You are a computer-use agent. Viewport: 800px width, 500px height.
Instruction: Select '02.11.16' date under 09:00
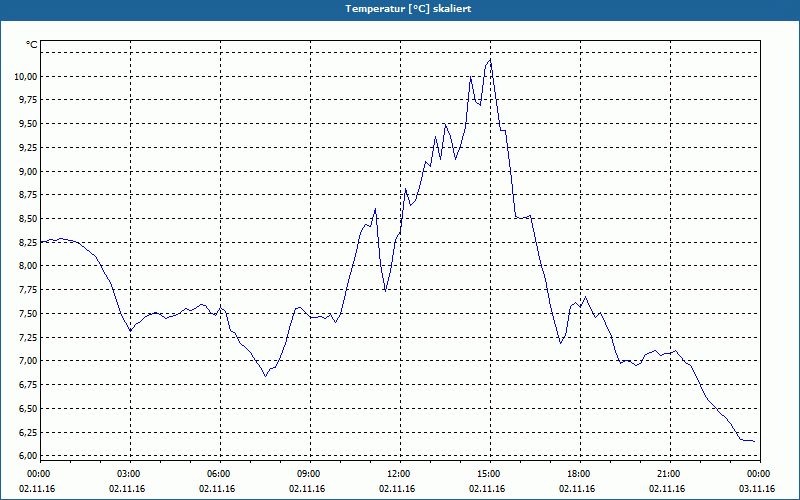(307, 489)
